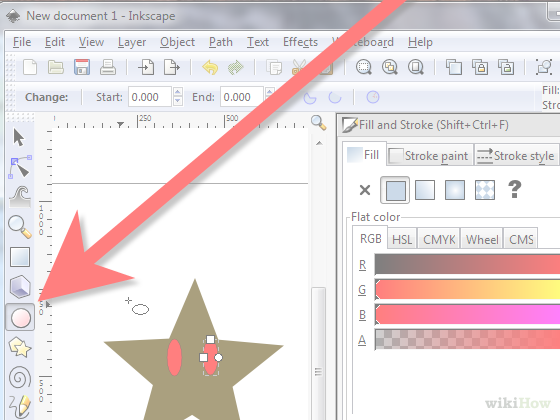560x420 pixels.
Task: Select the HSL color tab
Action: point(402,239)
